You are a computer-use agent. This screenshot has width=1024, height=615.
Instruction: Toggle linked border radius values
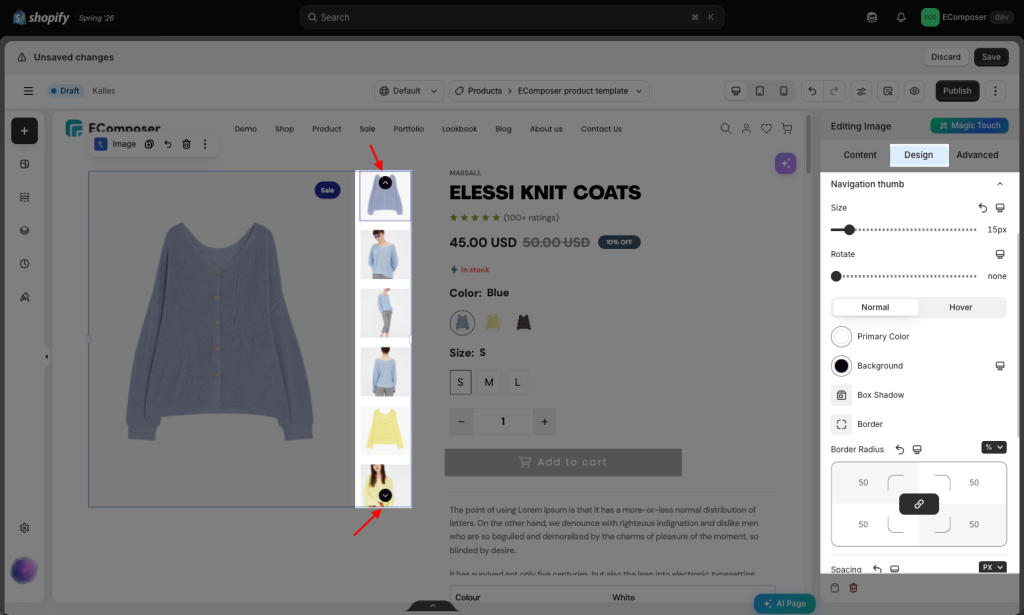coord(919,504)
